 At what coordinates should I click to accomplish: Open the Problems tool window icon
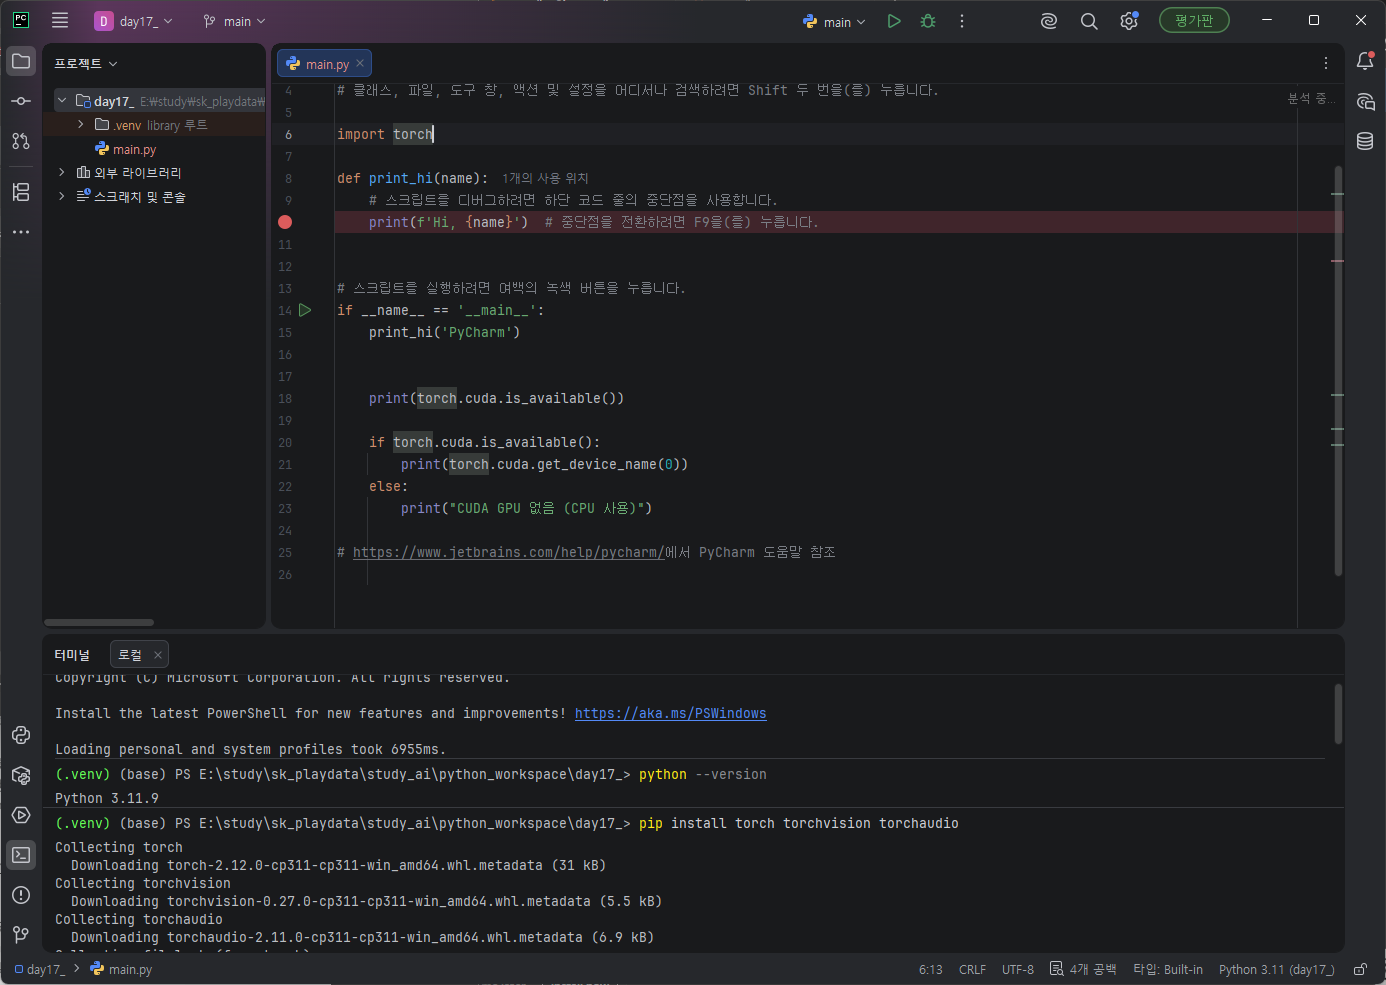tap(21, 895)
